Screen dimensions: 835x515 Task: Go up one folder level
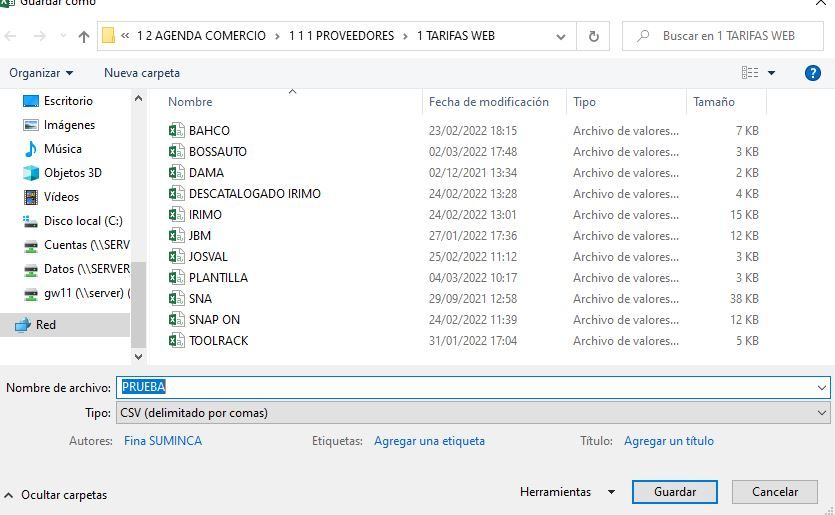point(84,36)
